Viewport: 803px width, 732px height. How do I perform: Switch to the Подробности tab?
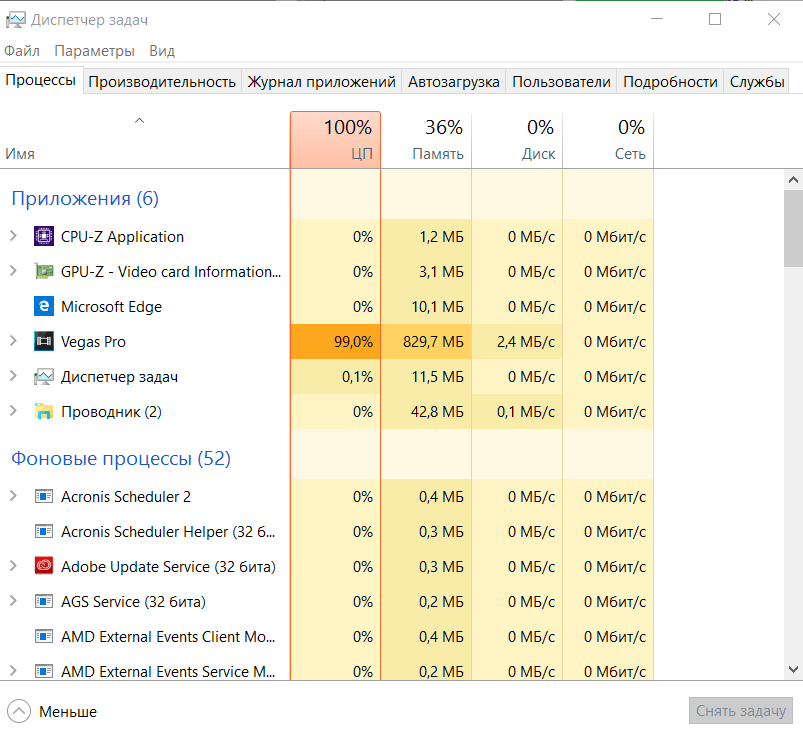(x=670, y=82)
